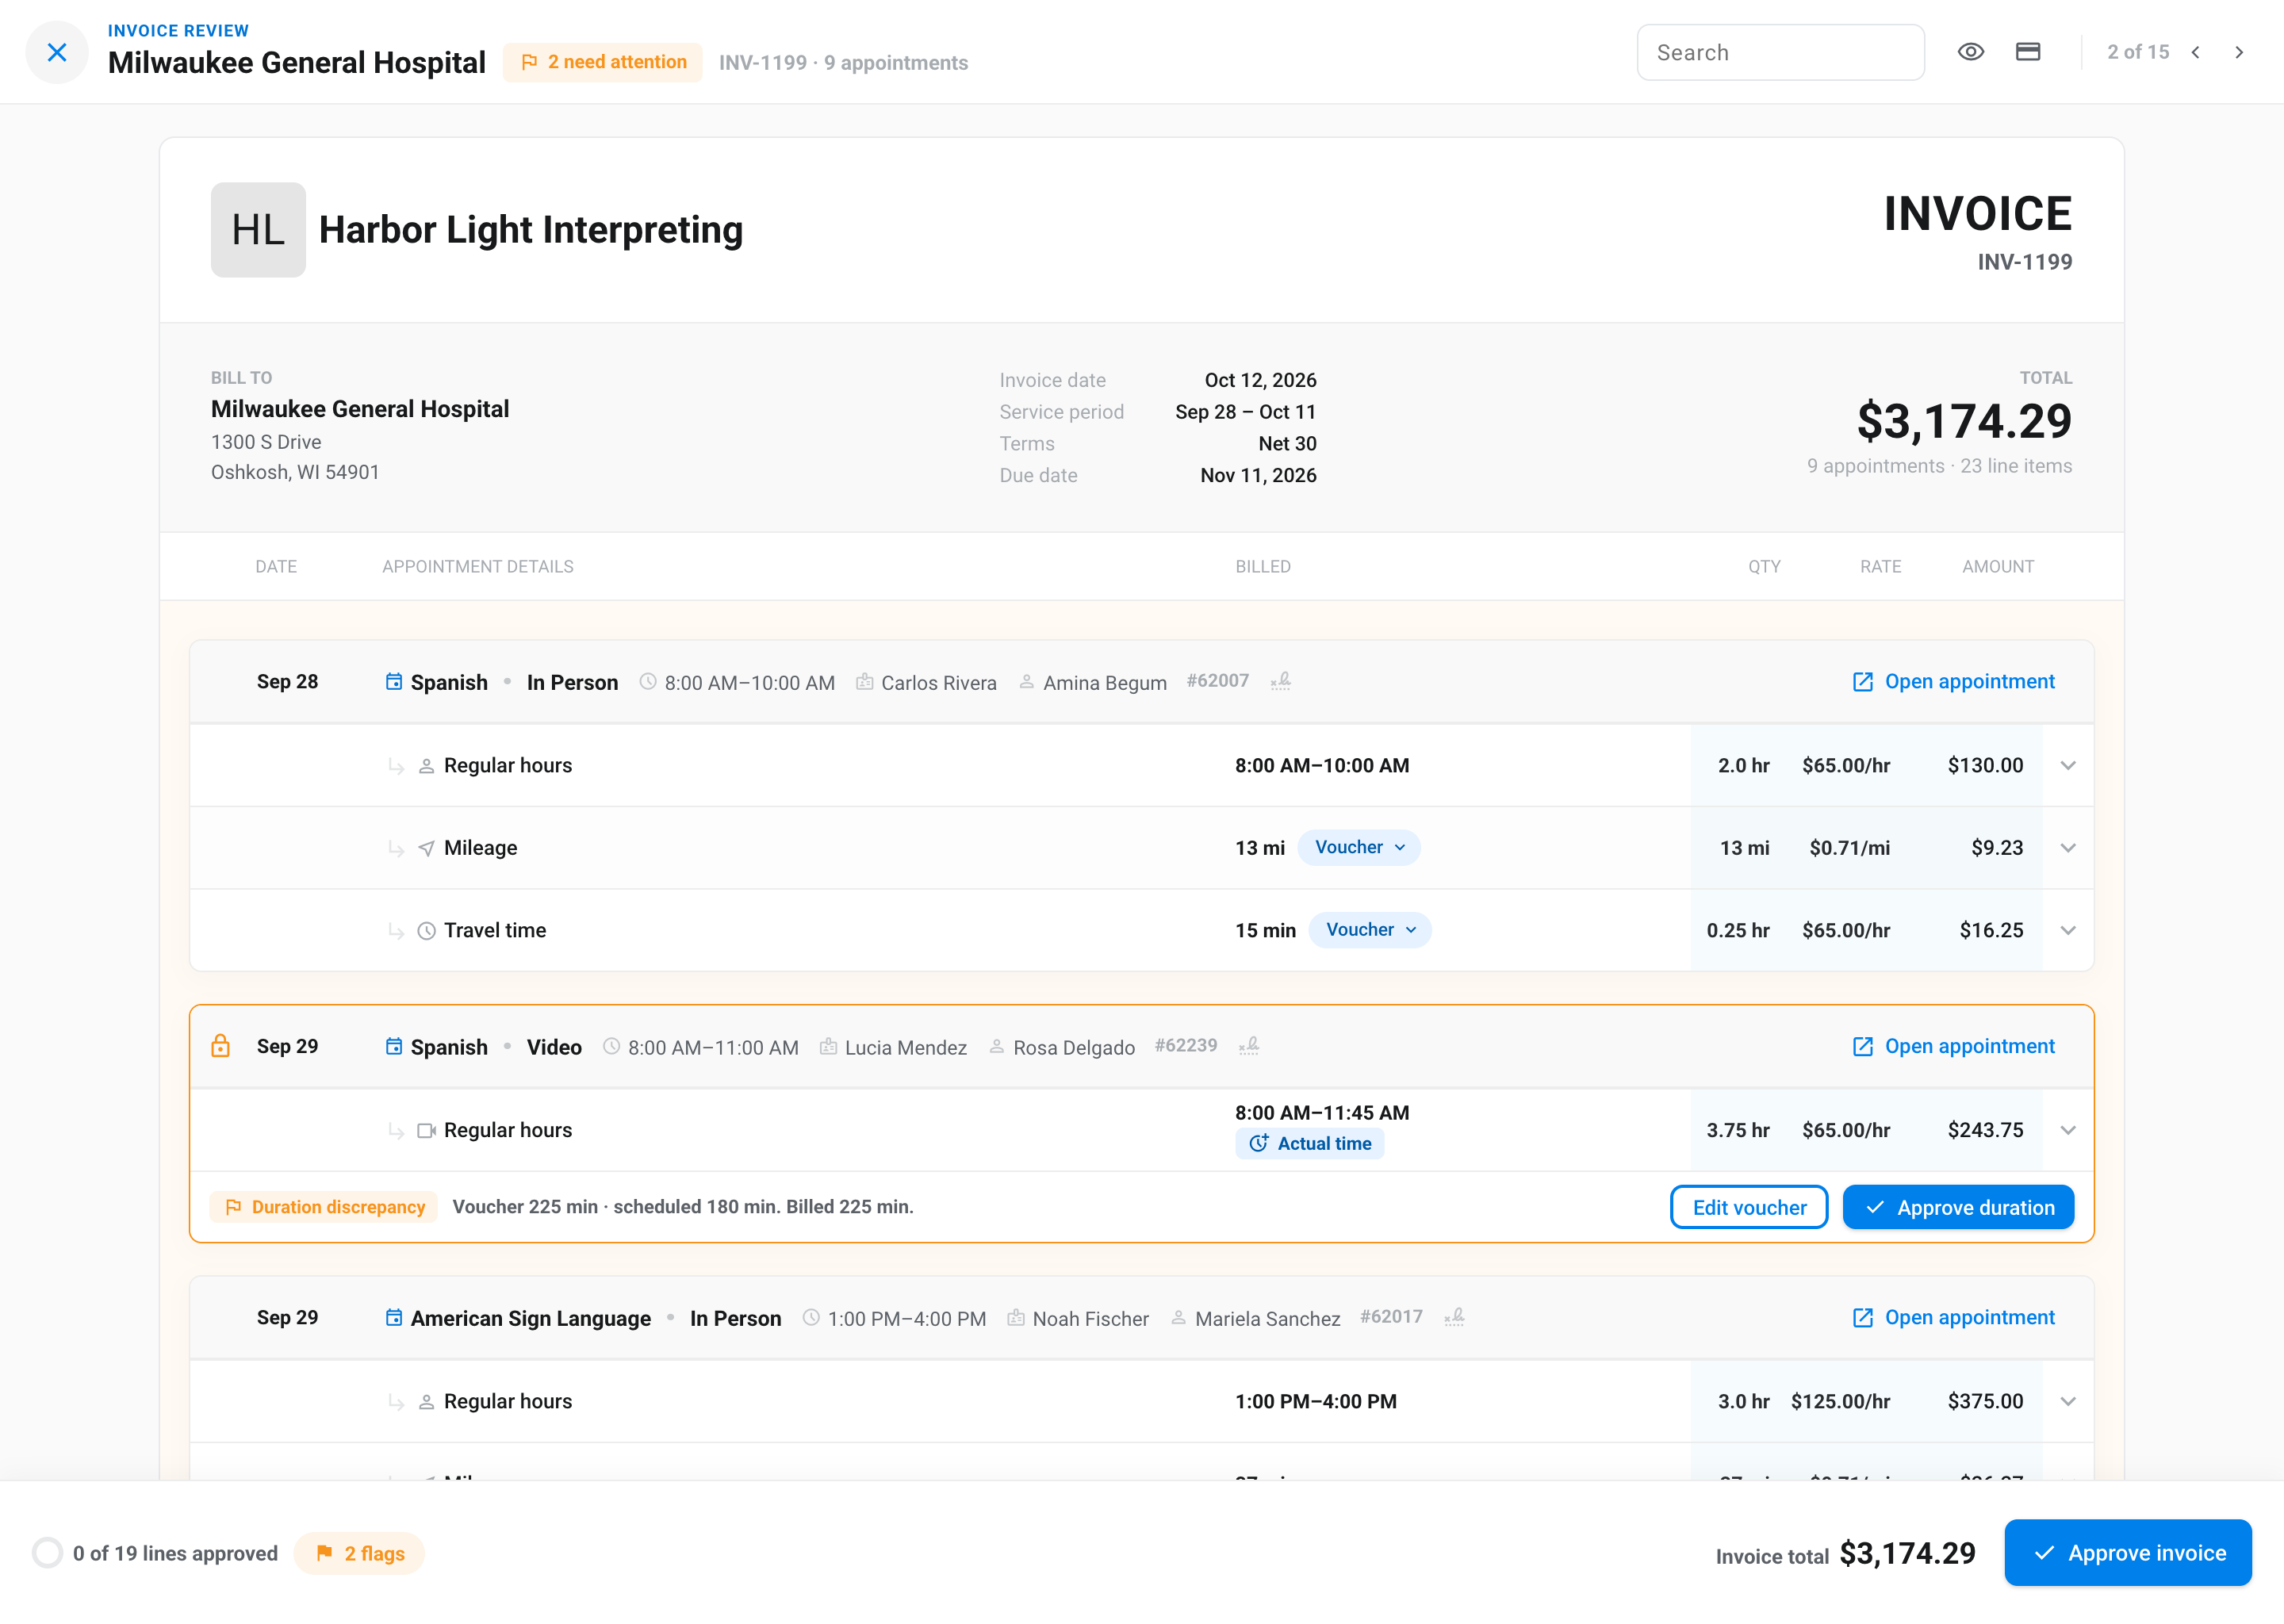The width and height of the screenshot is (2284, 1624).
Task: Click the person icon on $130.00 Regular hours
Action: pyautogui.click(x=426, y=766)
